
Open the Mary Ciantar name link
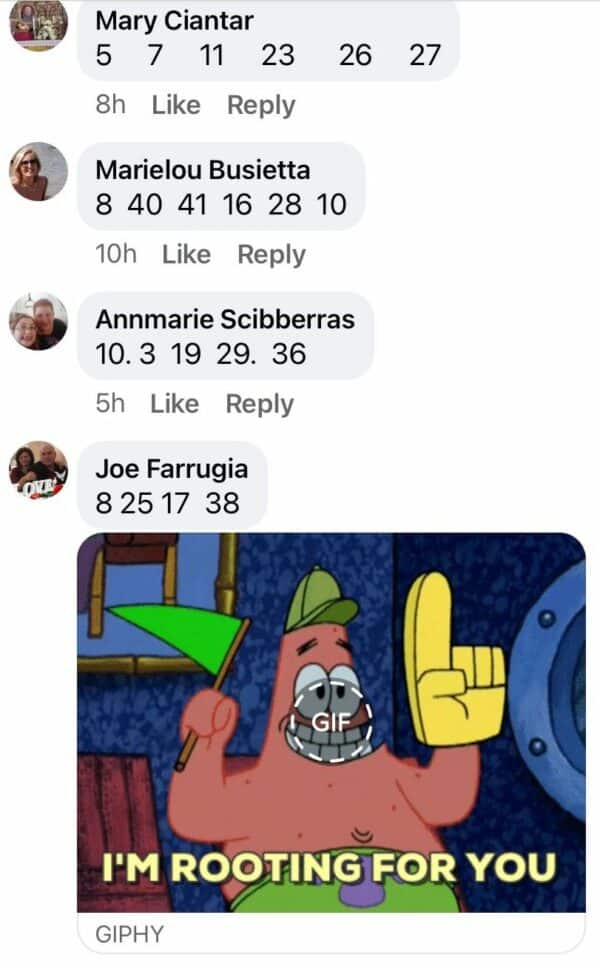[174, 21]
